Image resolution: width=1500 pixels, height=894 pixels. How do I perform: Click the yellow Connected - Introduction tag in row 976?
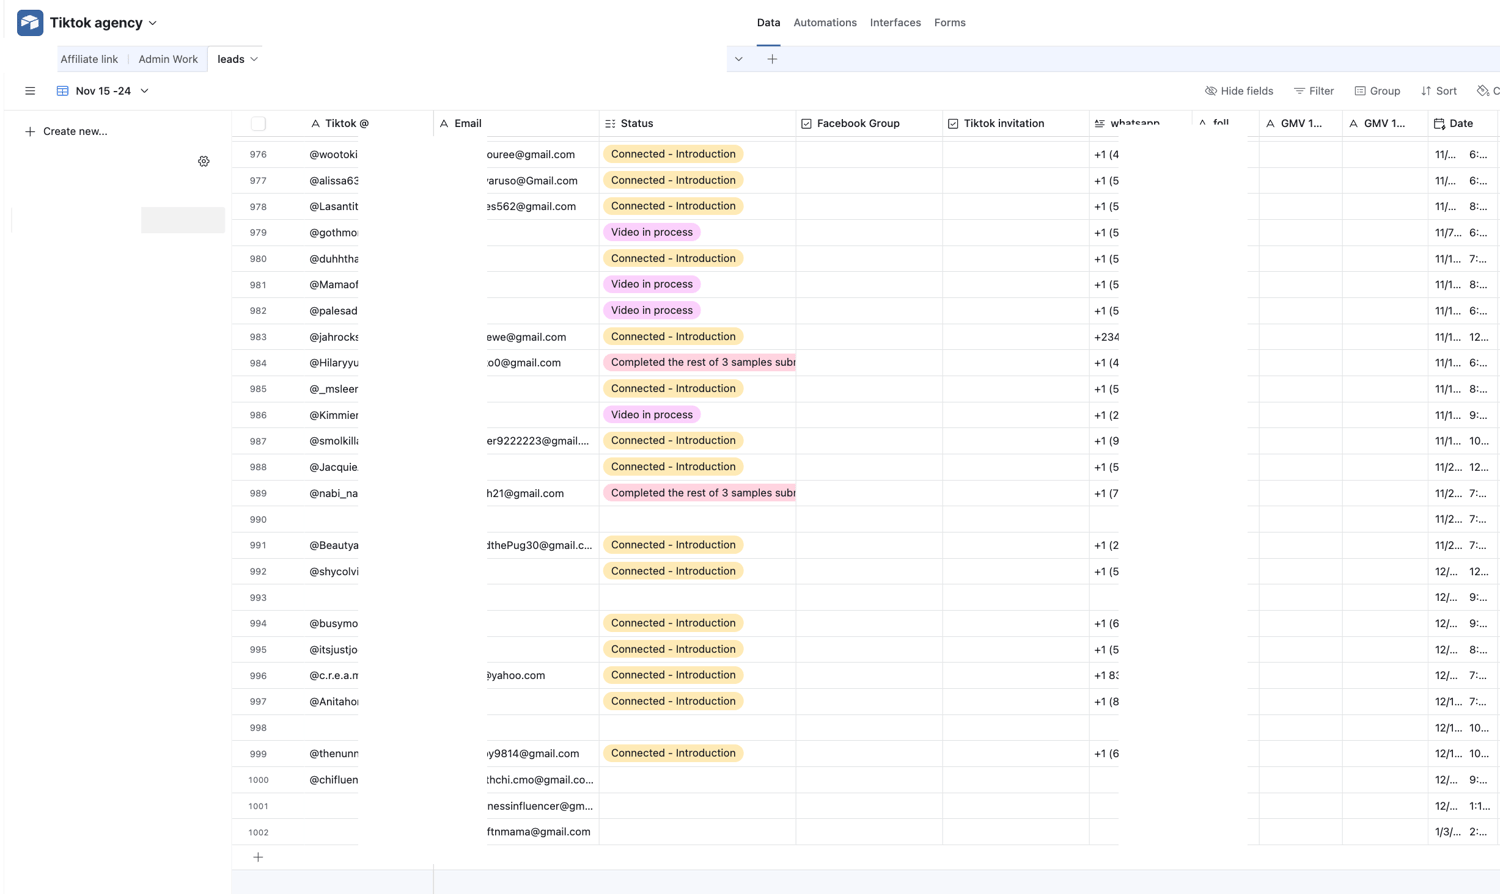[x=673, y=154]
